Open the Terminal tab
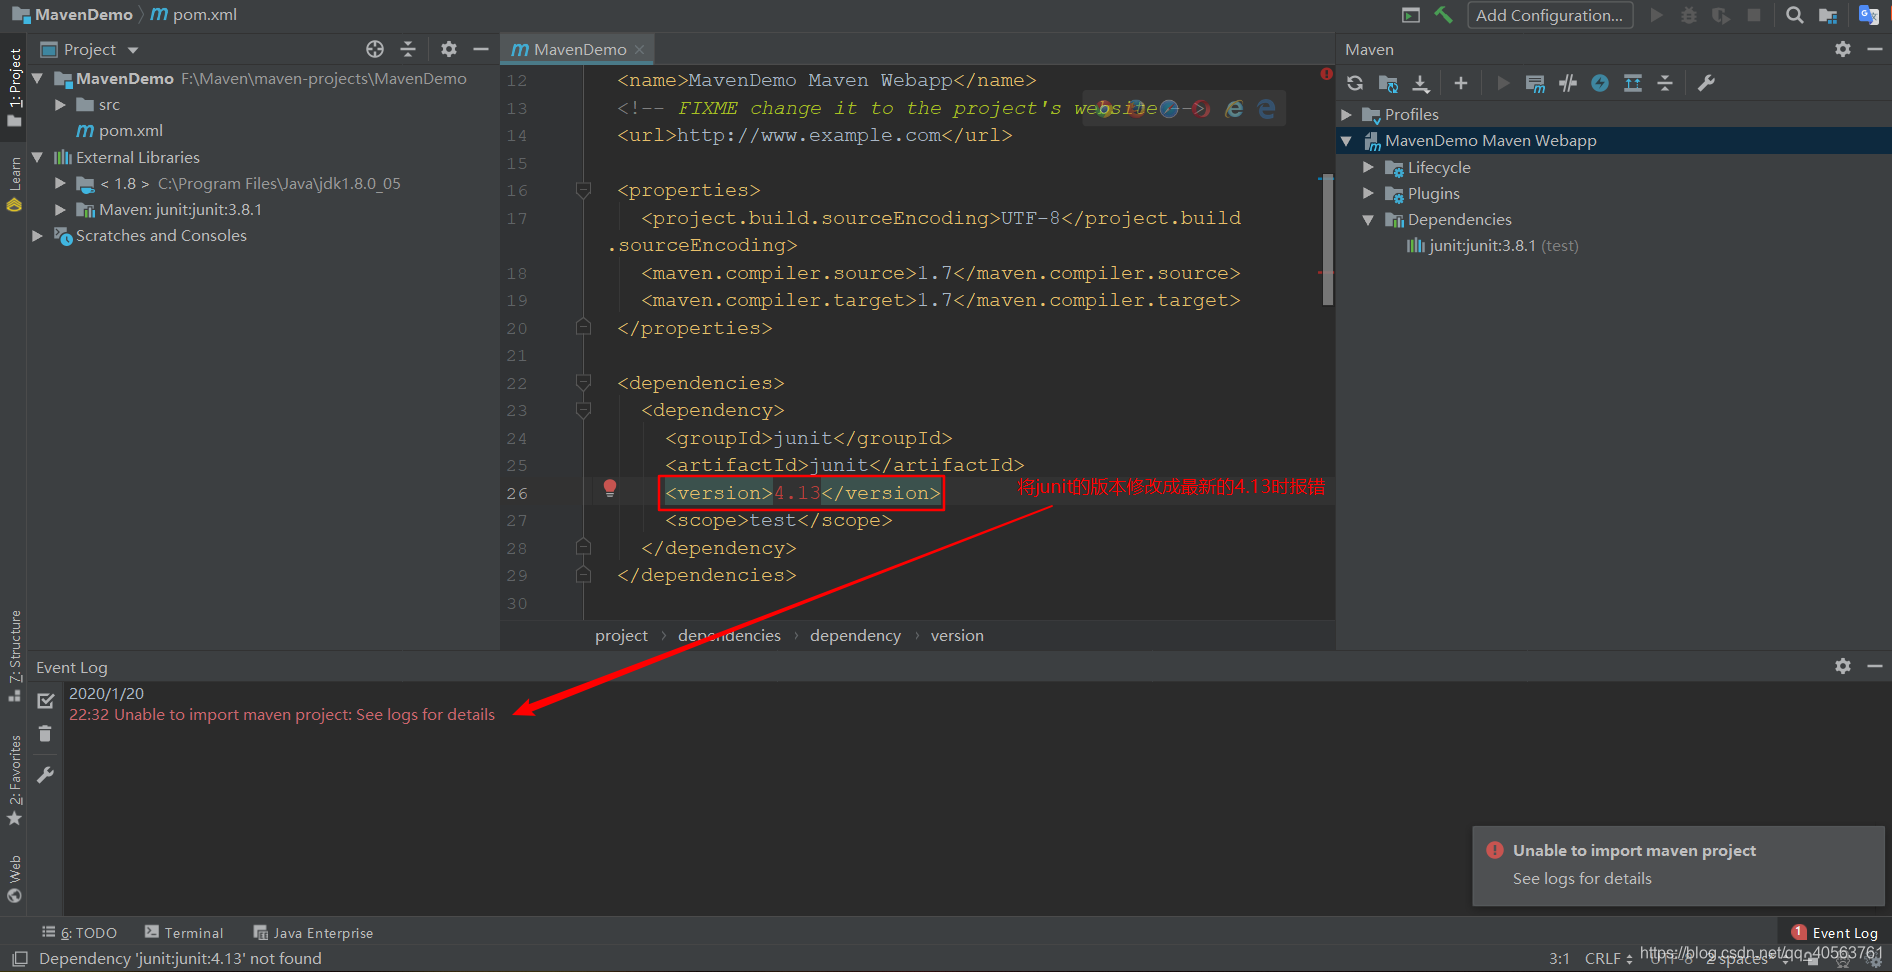The width and height of the screenshot is (1892, 972). pos(184,932)
